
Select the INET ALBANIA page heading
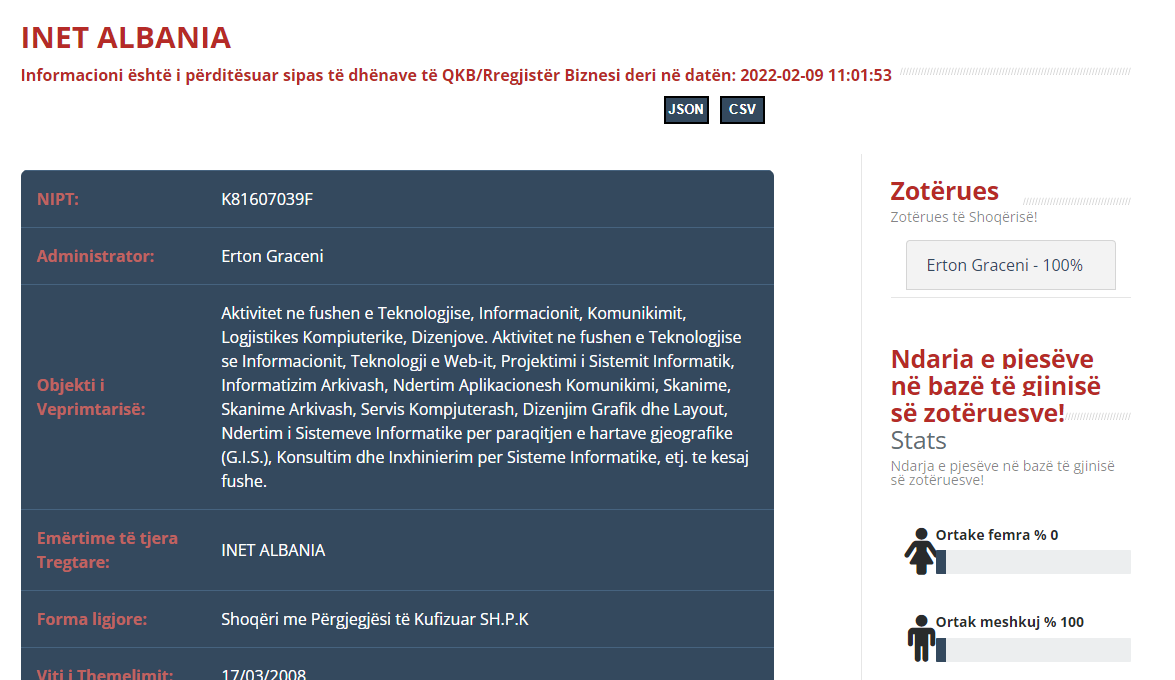point(126,37)
